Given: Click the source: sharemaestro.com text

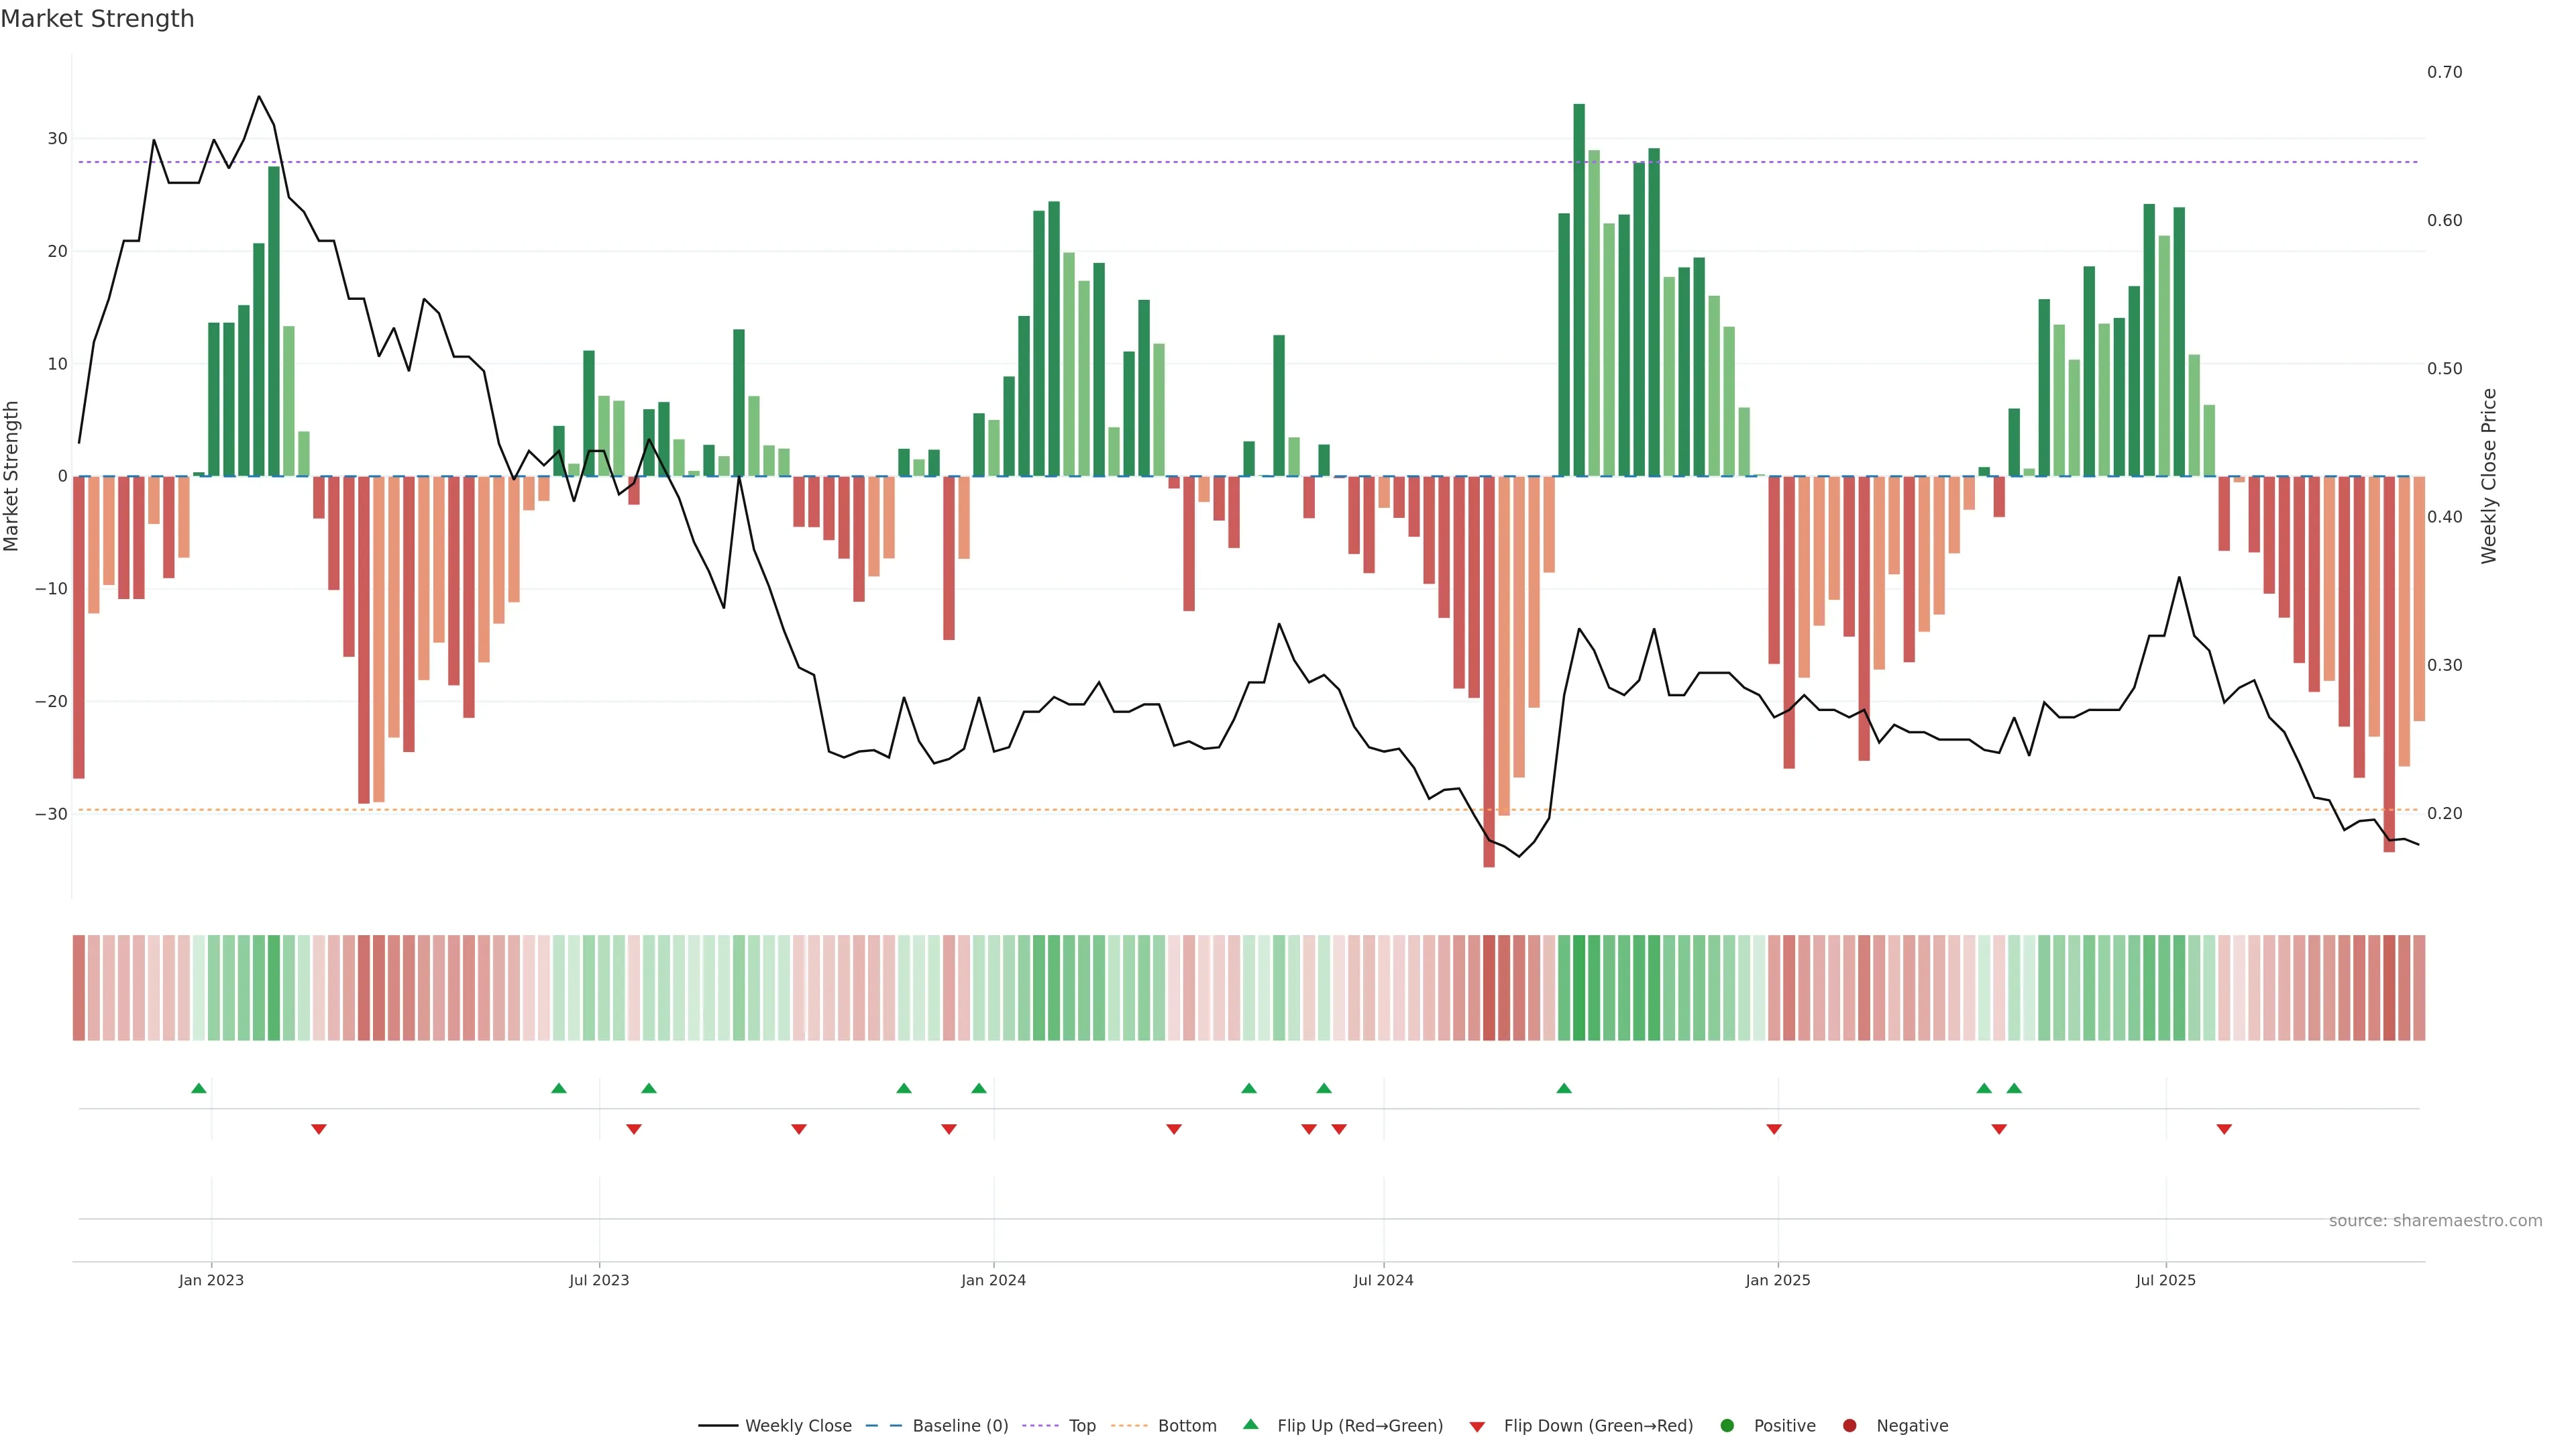Looking at the screenshot, I should point(2435,1221).
